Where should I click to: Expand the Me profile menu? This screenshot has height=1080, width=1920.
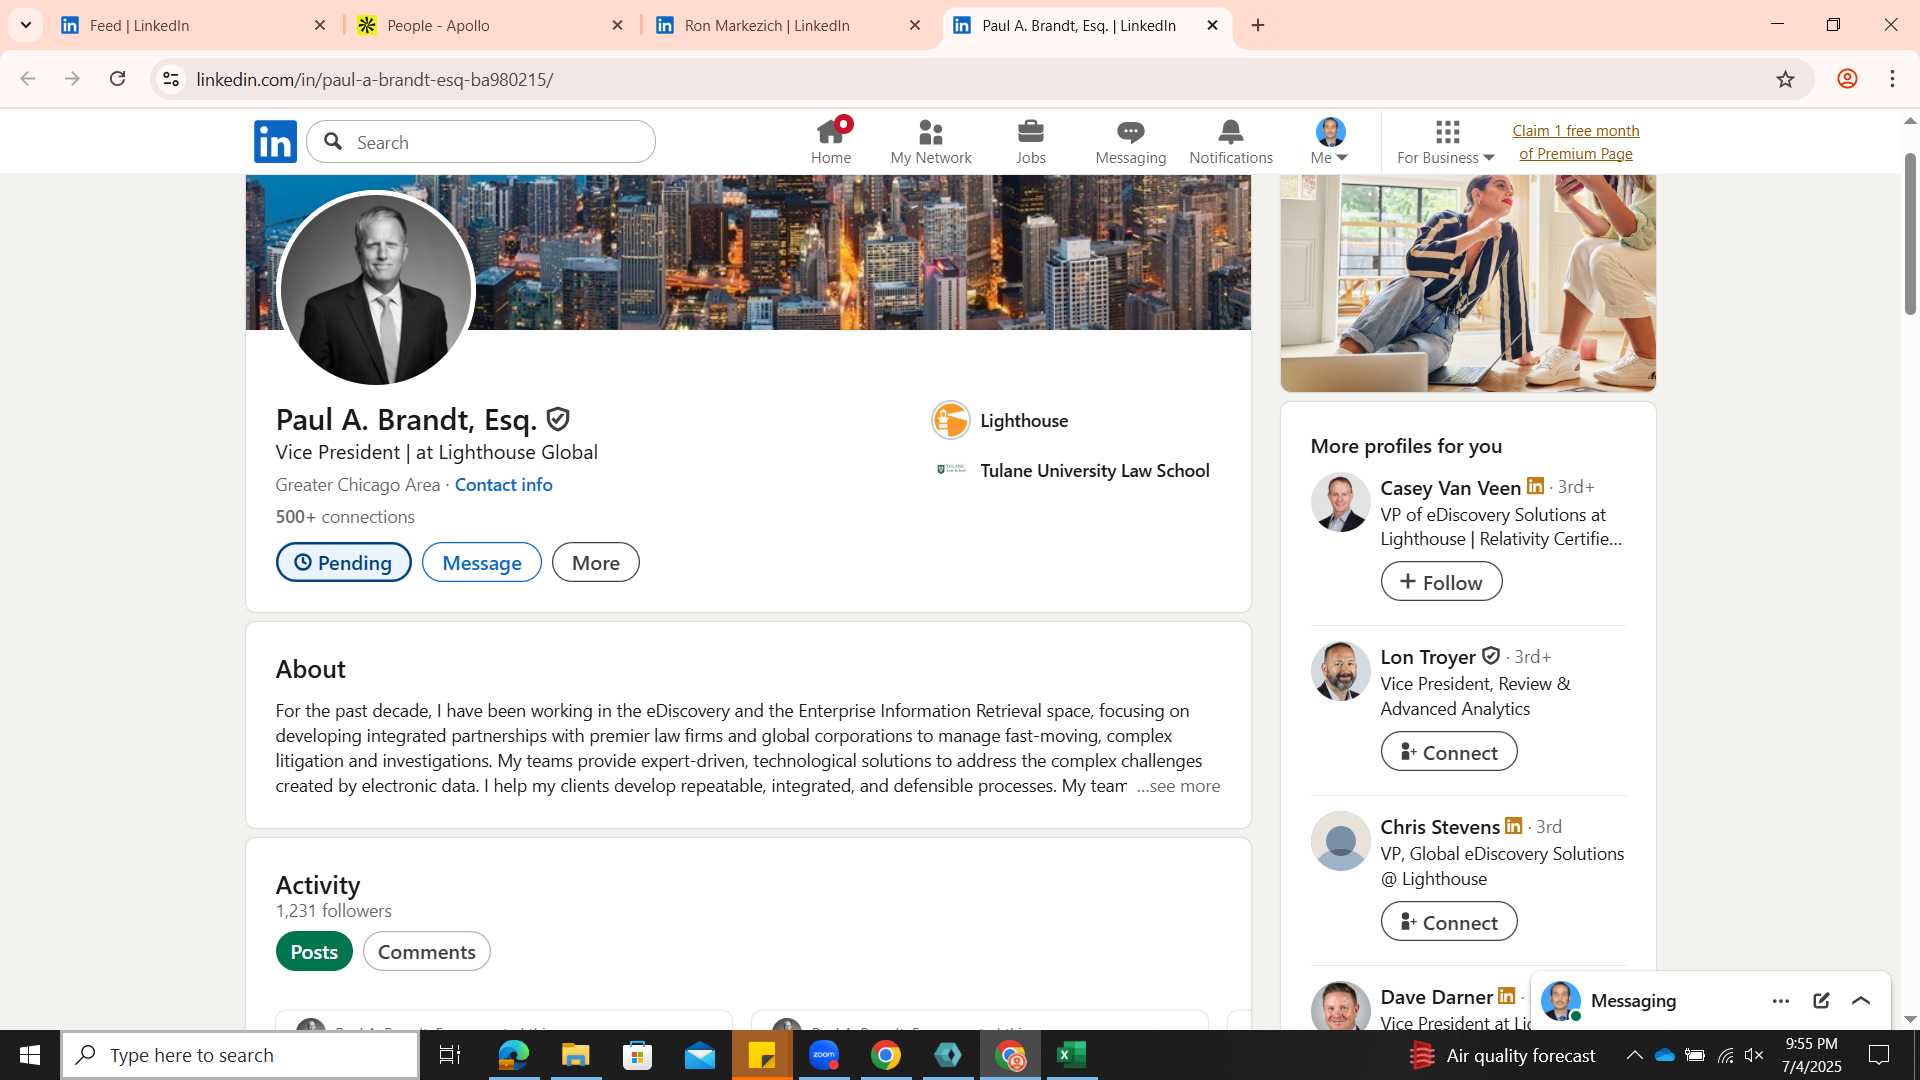(x=1330, y=142)
